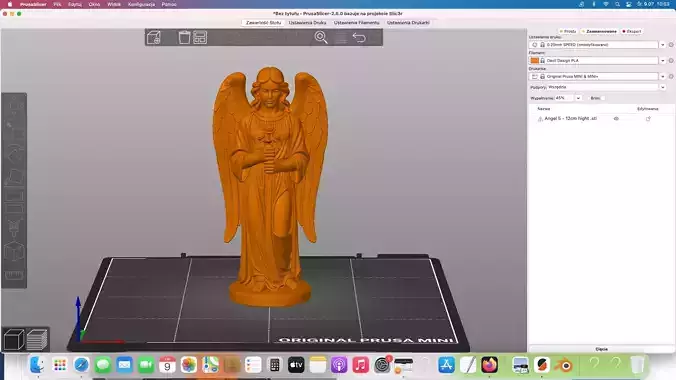676x380 pixels.
Task: Click the Arrange objects icon in top toolbar
Action: pyautogui.click(x=200, y=38)
